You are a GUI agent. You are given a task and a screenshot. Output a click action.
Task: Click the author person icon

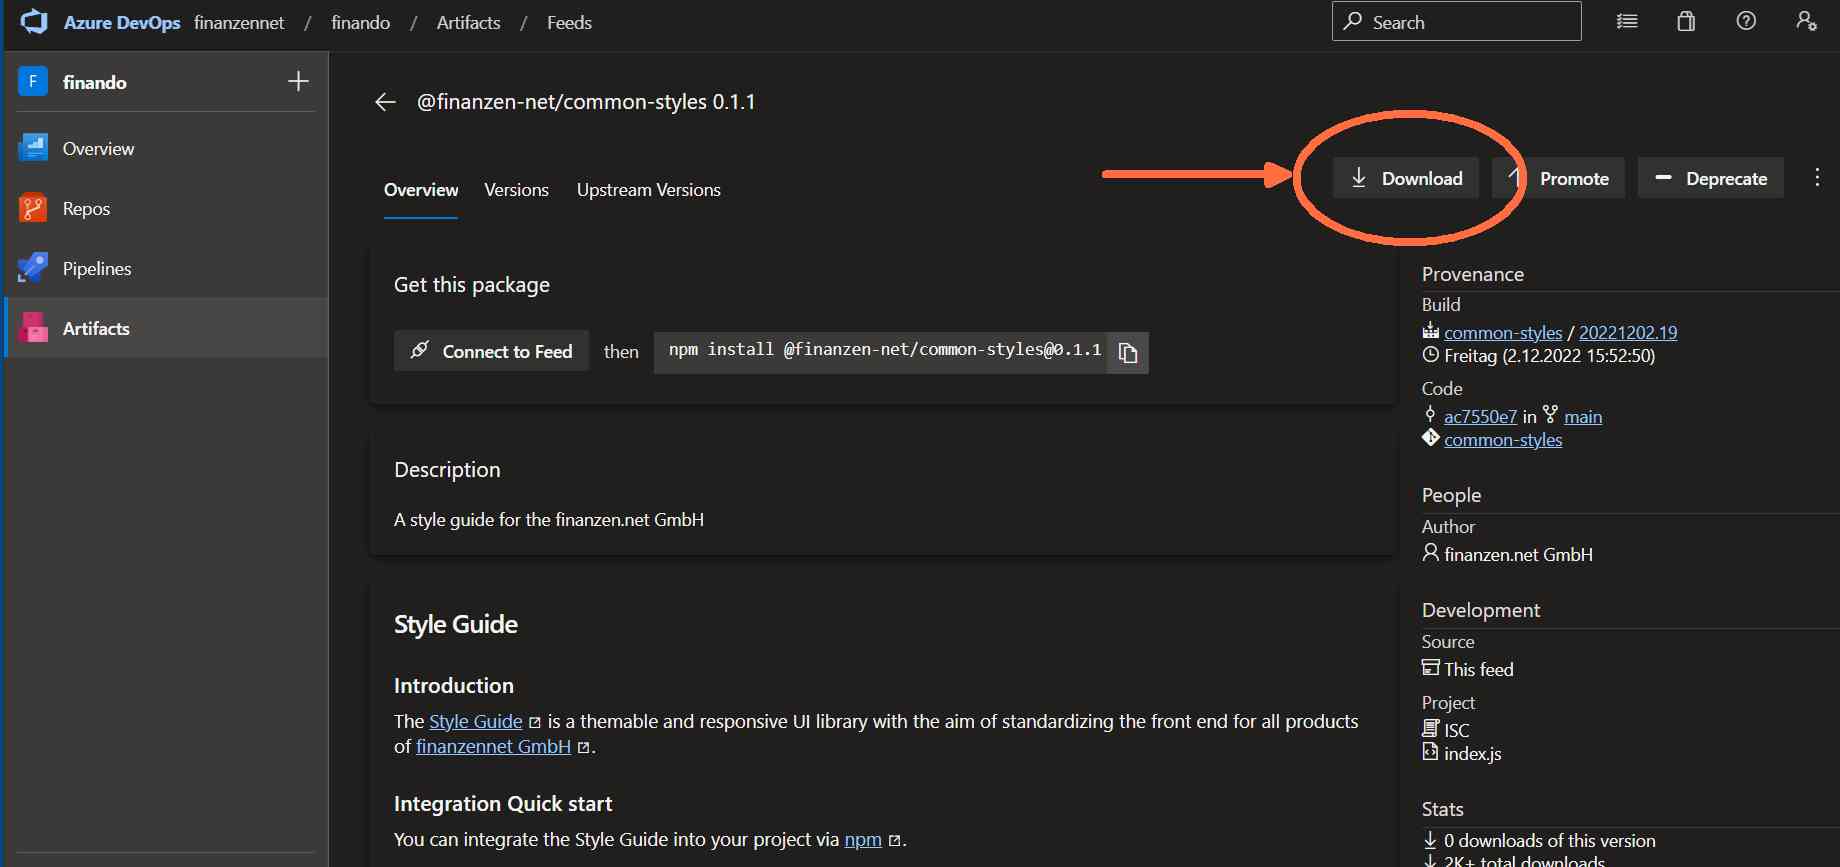[1431, 552]
